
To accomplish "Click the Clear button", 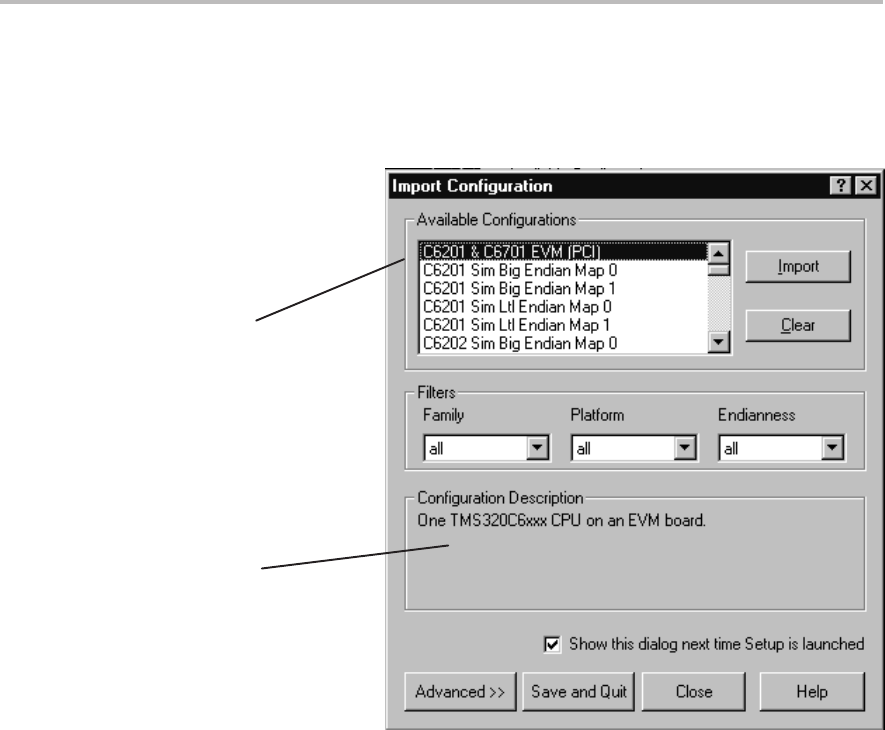I will tap(798, 325).
